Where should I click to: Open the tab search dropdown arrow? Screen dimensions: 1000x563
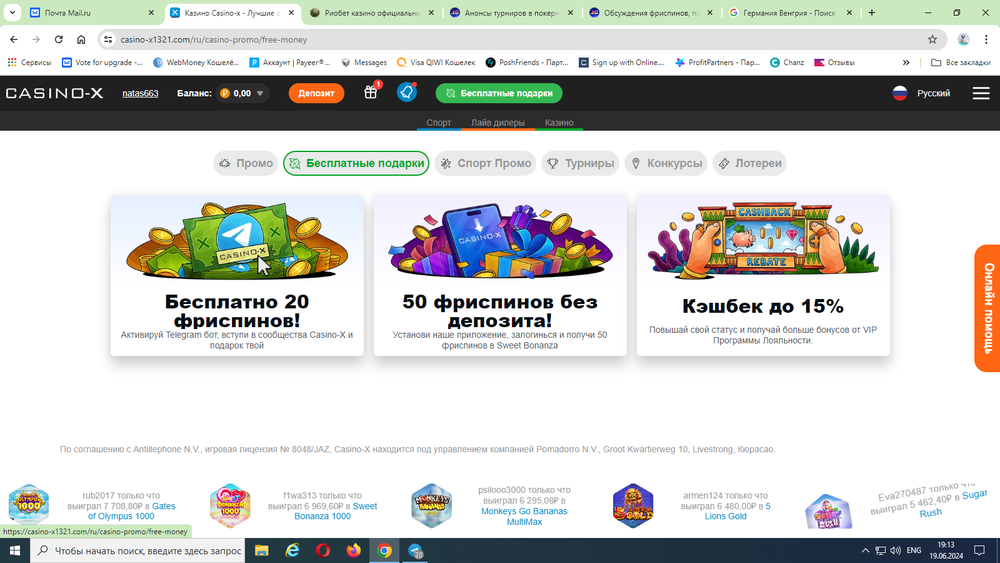[x=12, y=13]
